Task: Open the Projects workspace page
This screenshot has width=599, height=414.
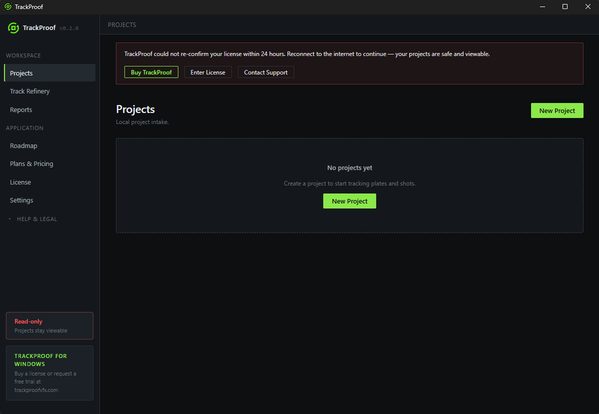Action: [x=50, y=73]
